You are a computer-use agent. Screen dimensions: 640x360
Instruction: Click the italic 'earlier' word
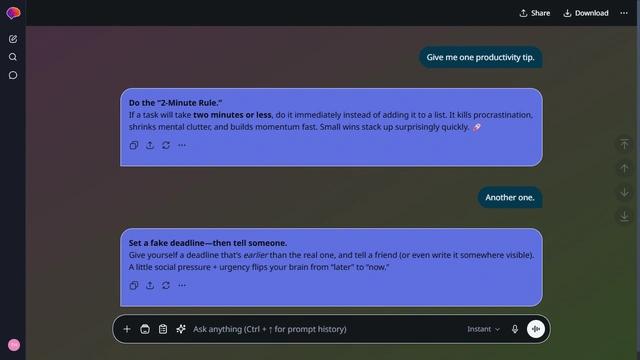(256, 255)
